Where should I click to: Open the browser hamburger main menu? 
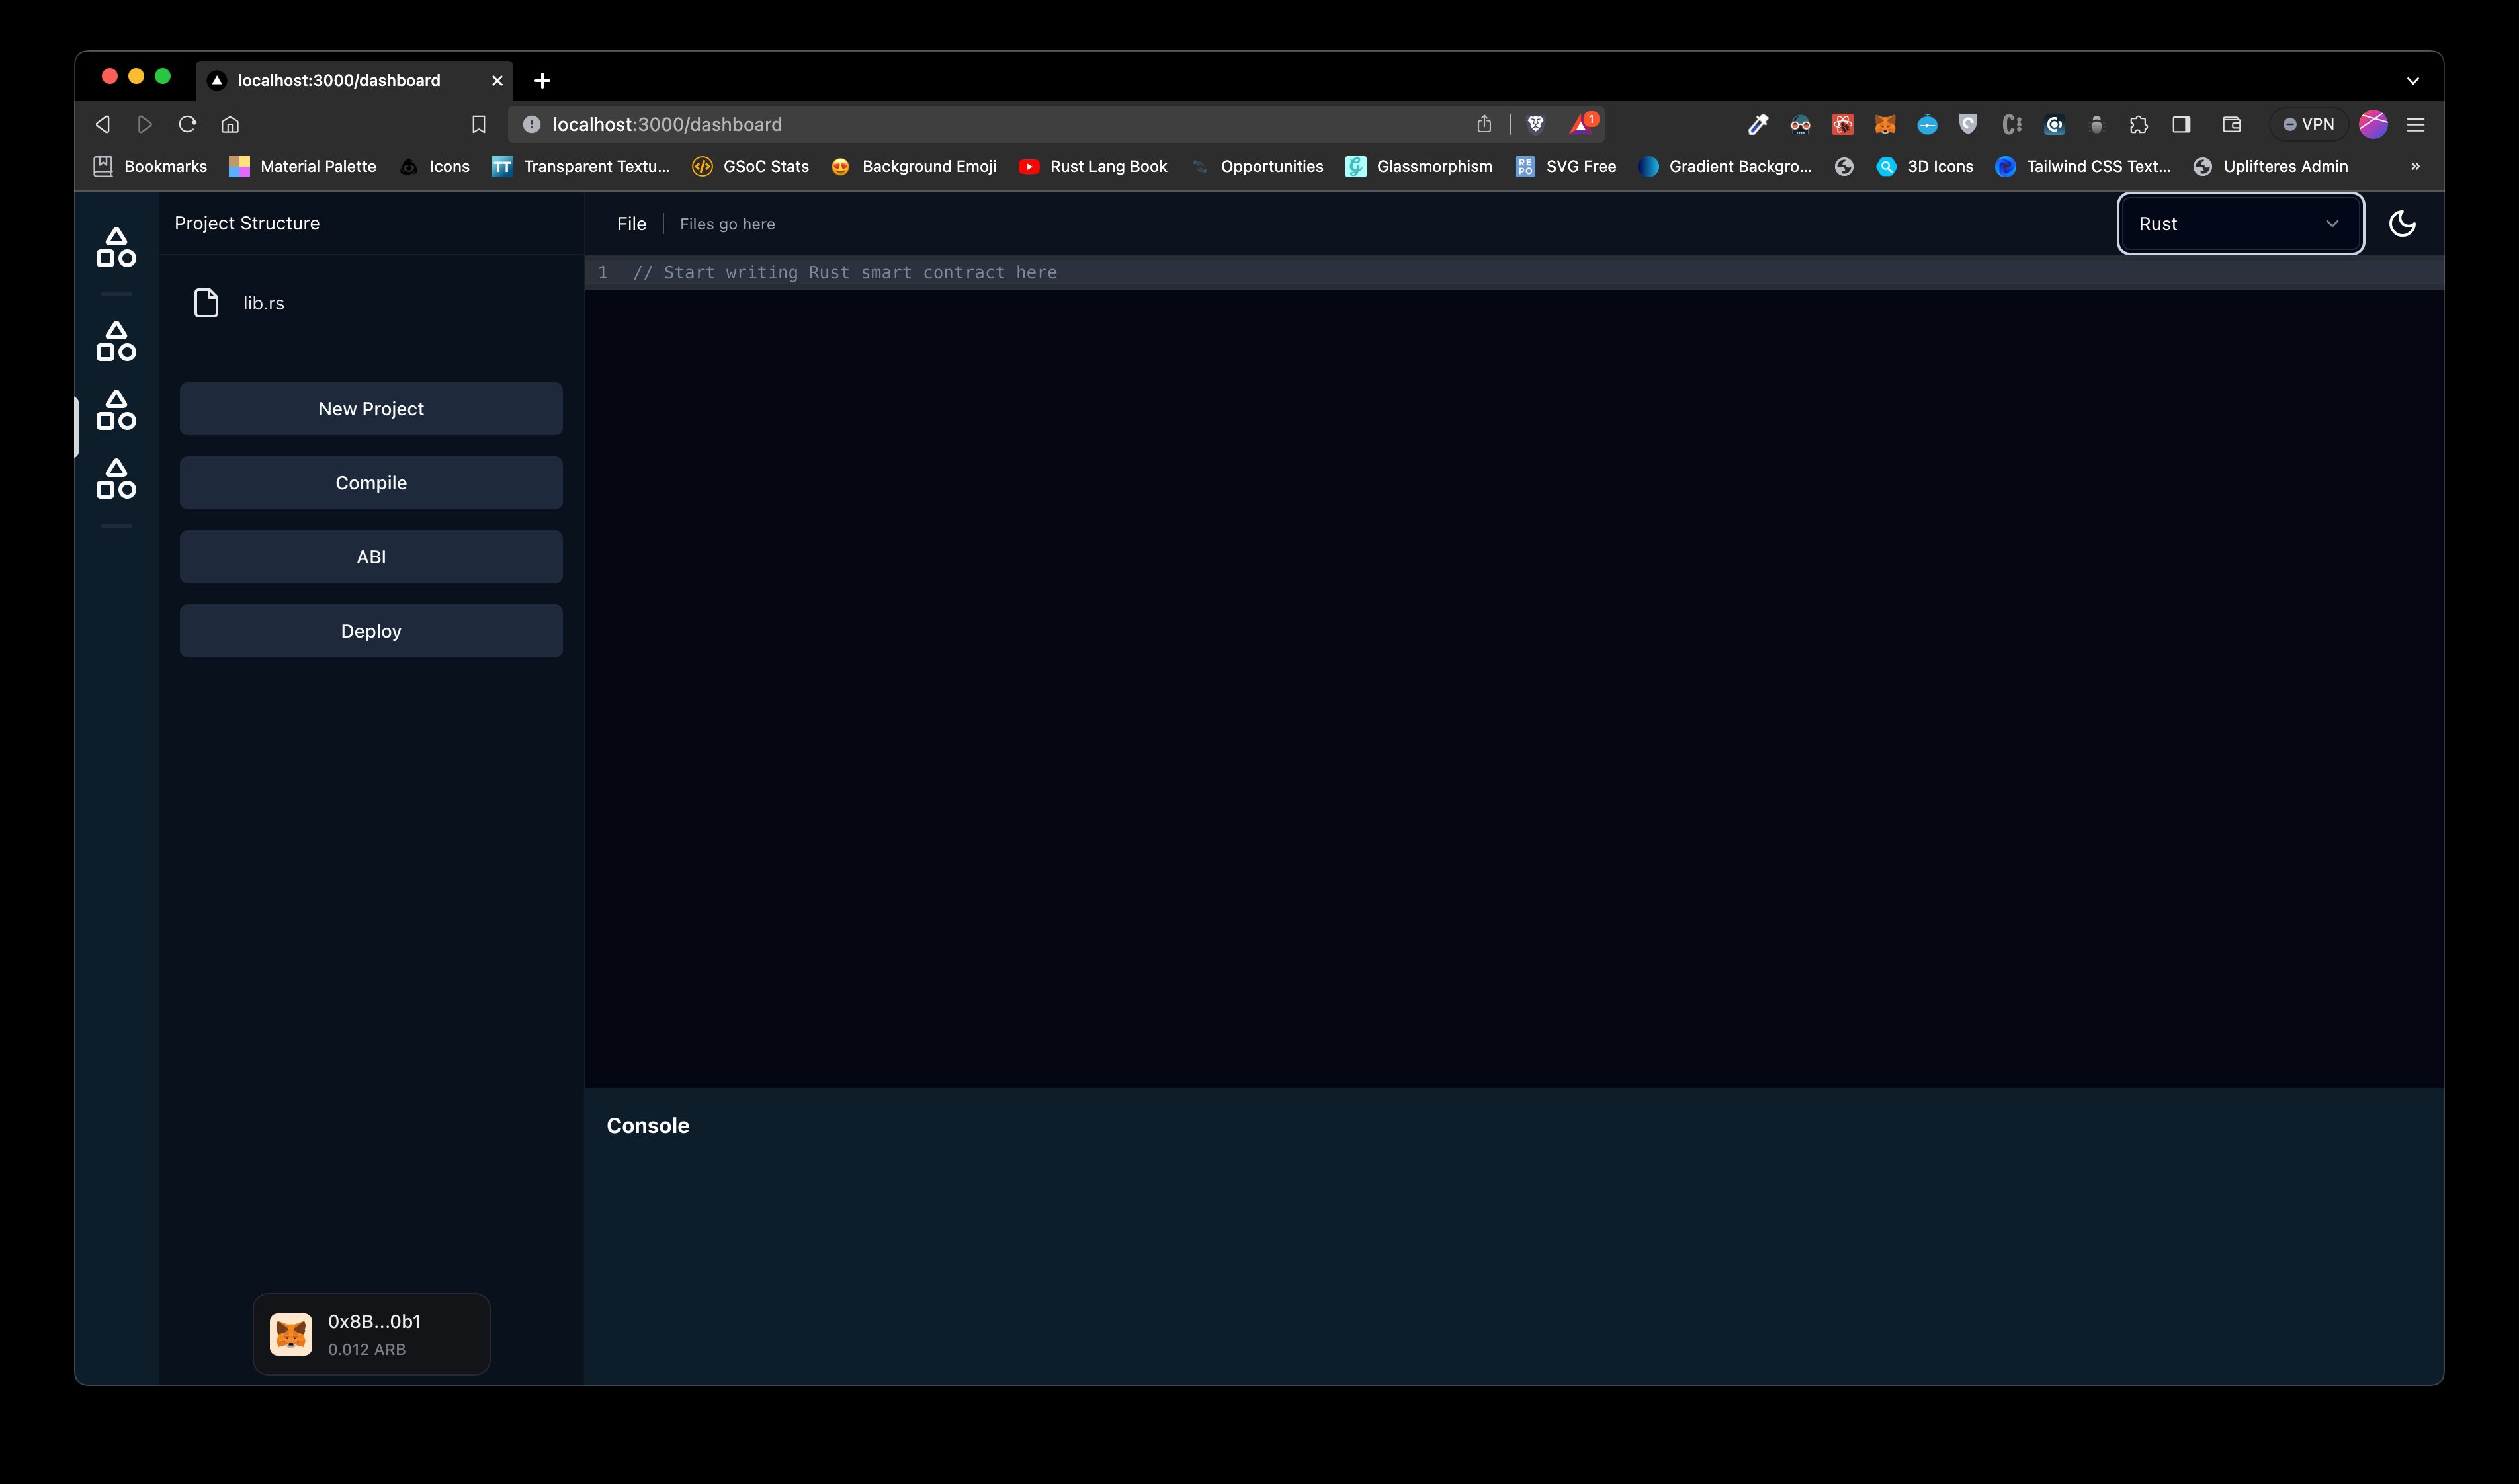2416,124
